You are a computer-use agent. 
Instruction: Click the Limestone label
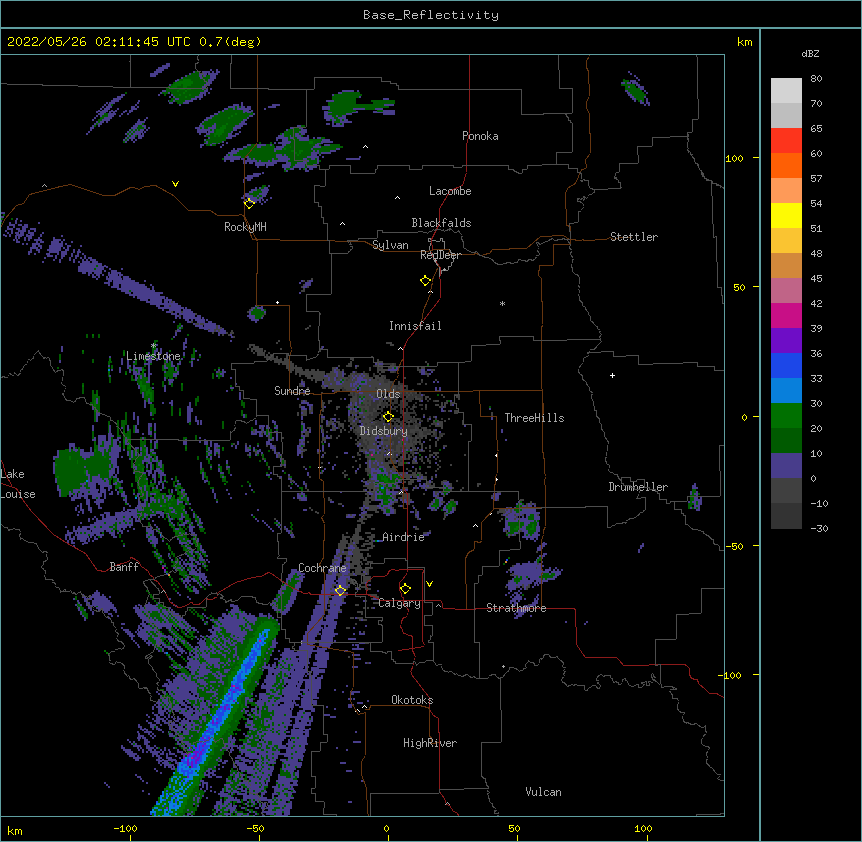click(153, 356)
